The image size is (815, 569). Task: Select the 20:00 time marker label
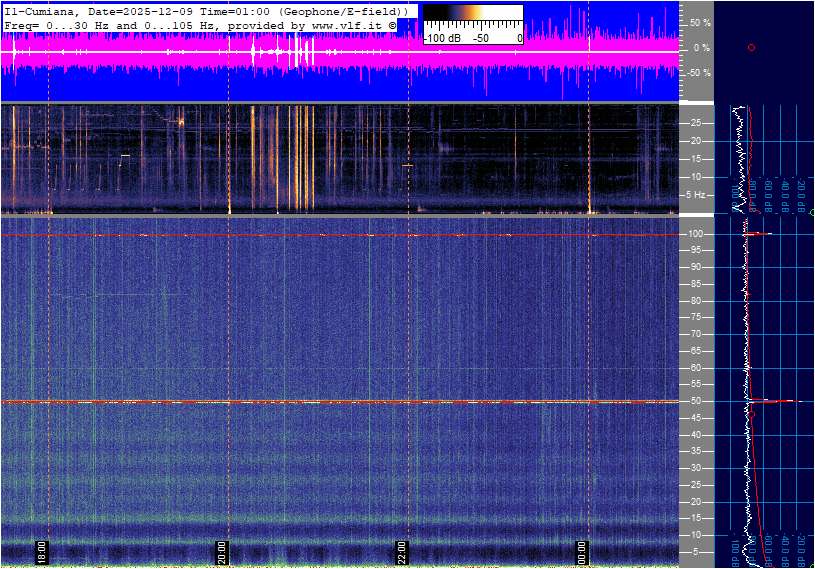(222, 552)
